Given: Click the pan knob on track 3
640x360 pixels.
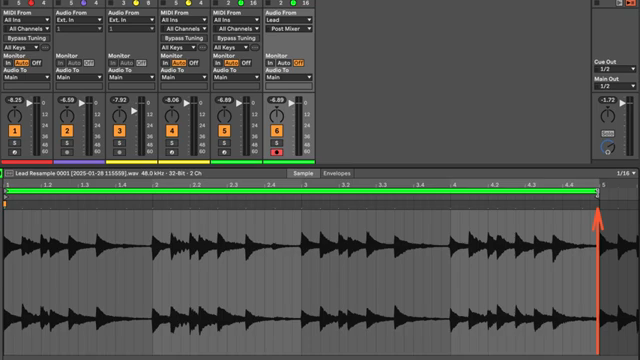Looking at the screenshot, I should (119, 116).
